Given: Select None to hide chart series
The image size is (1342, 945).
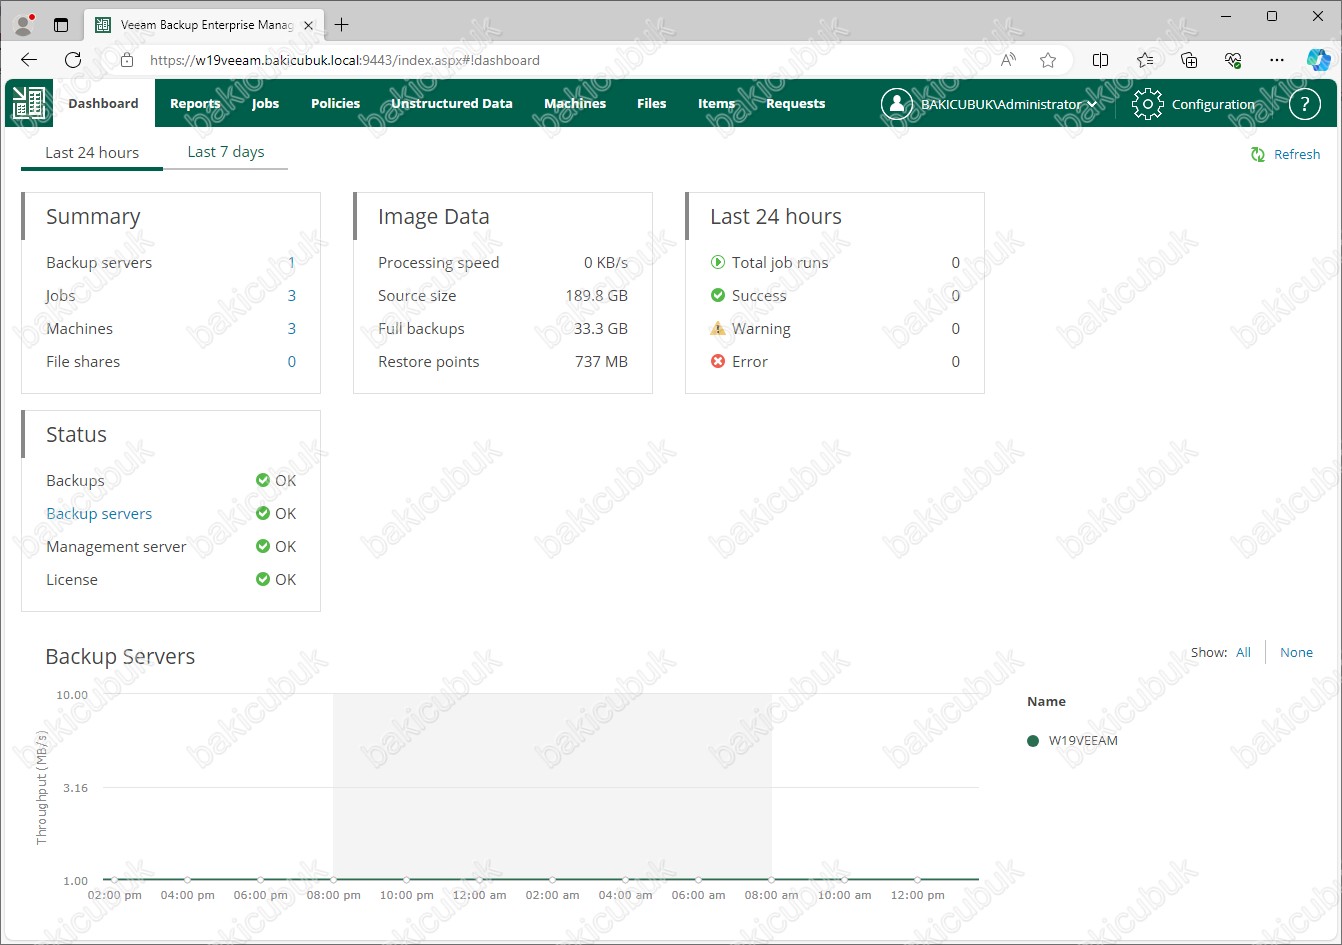Looking at the screenshot, I should coord(1296,652).
